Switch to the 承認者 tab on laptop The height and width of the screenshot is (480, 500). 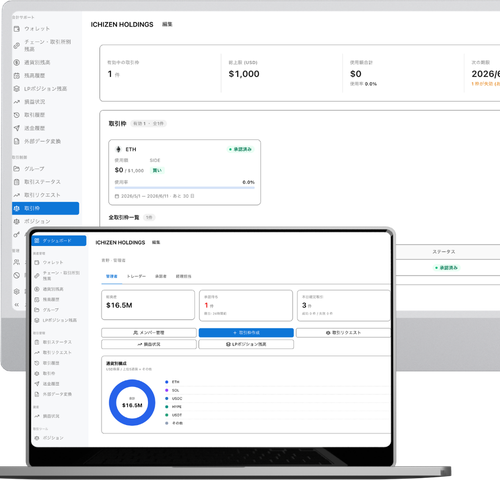click(x=161, y=276)
